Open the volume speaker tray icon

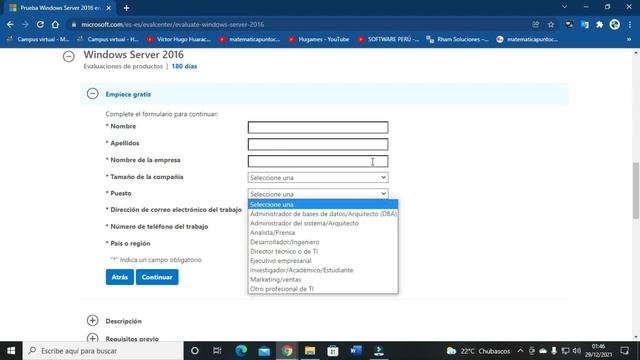point(577,351)
